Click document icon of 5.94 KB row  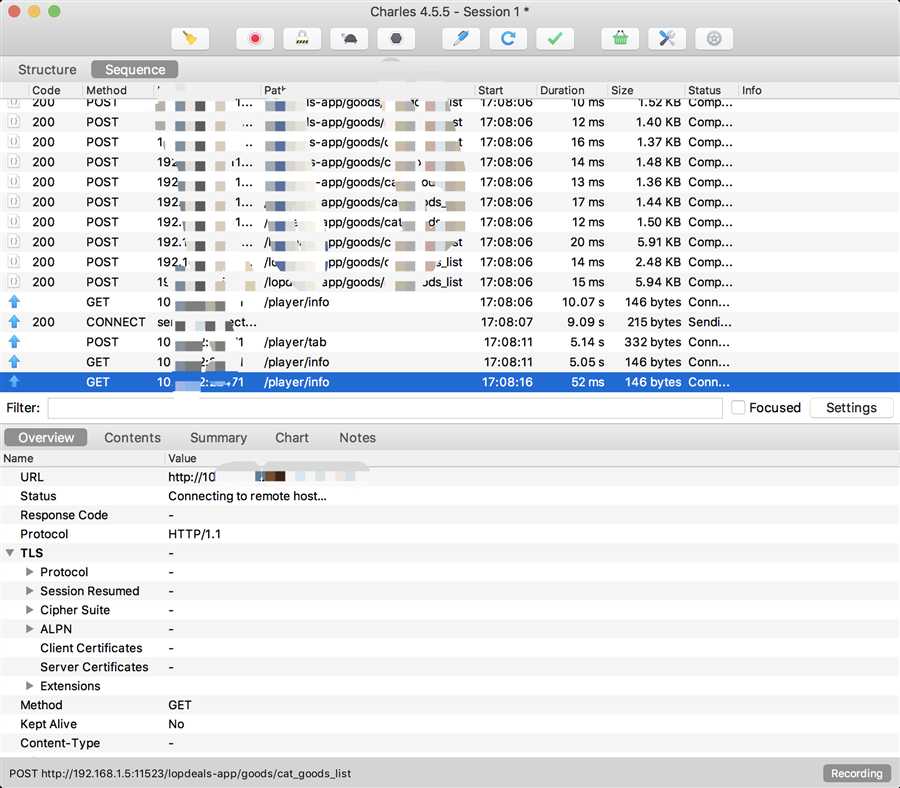point(14,282)
